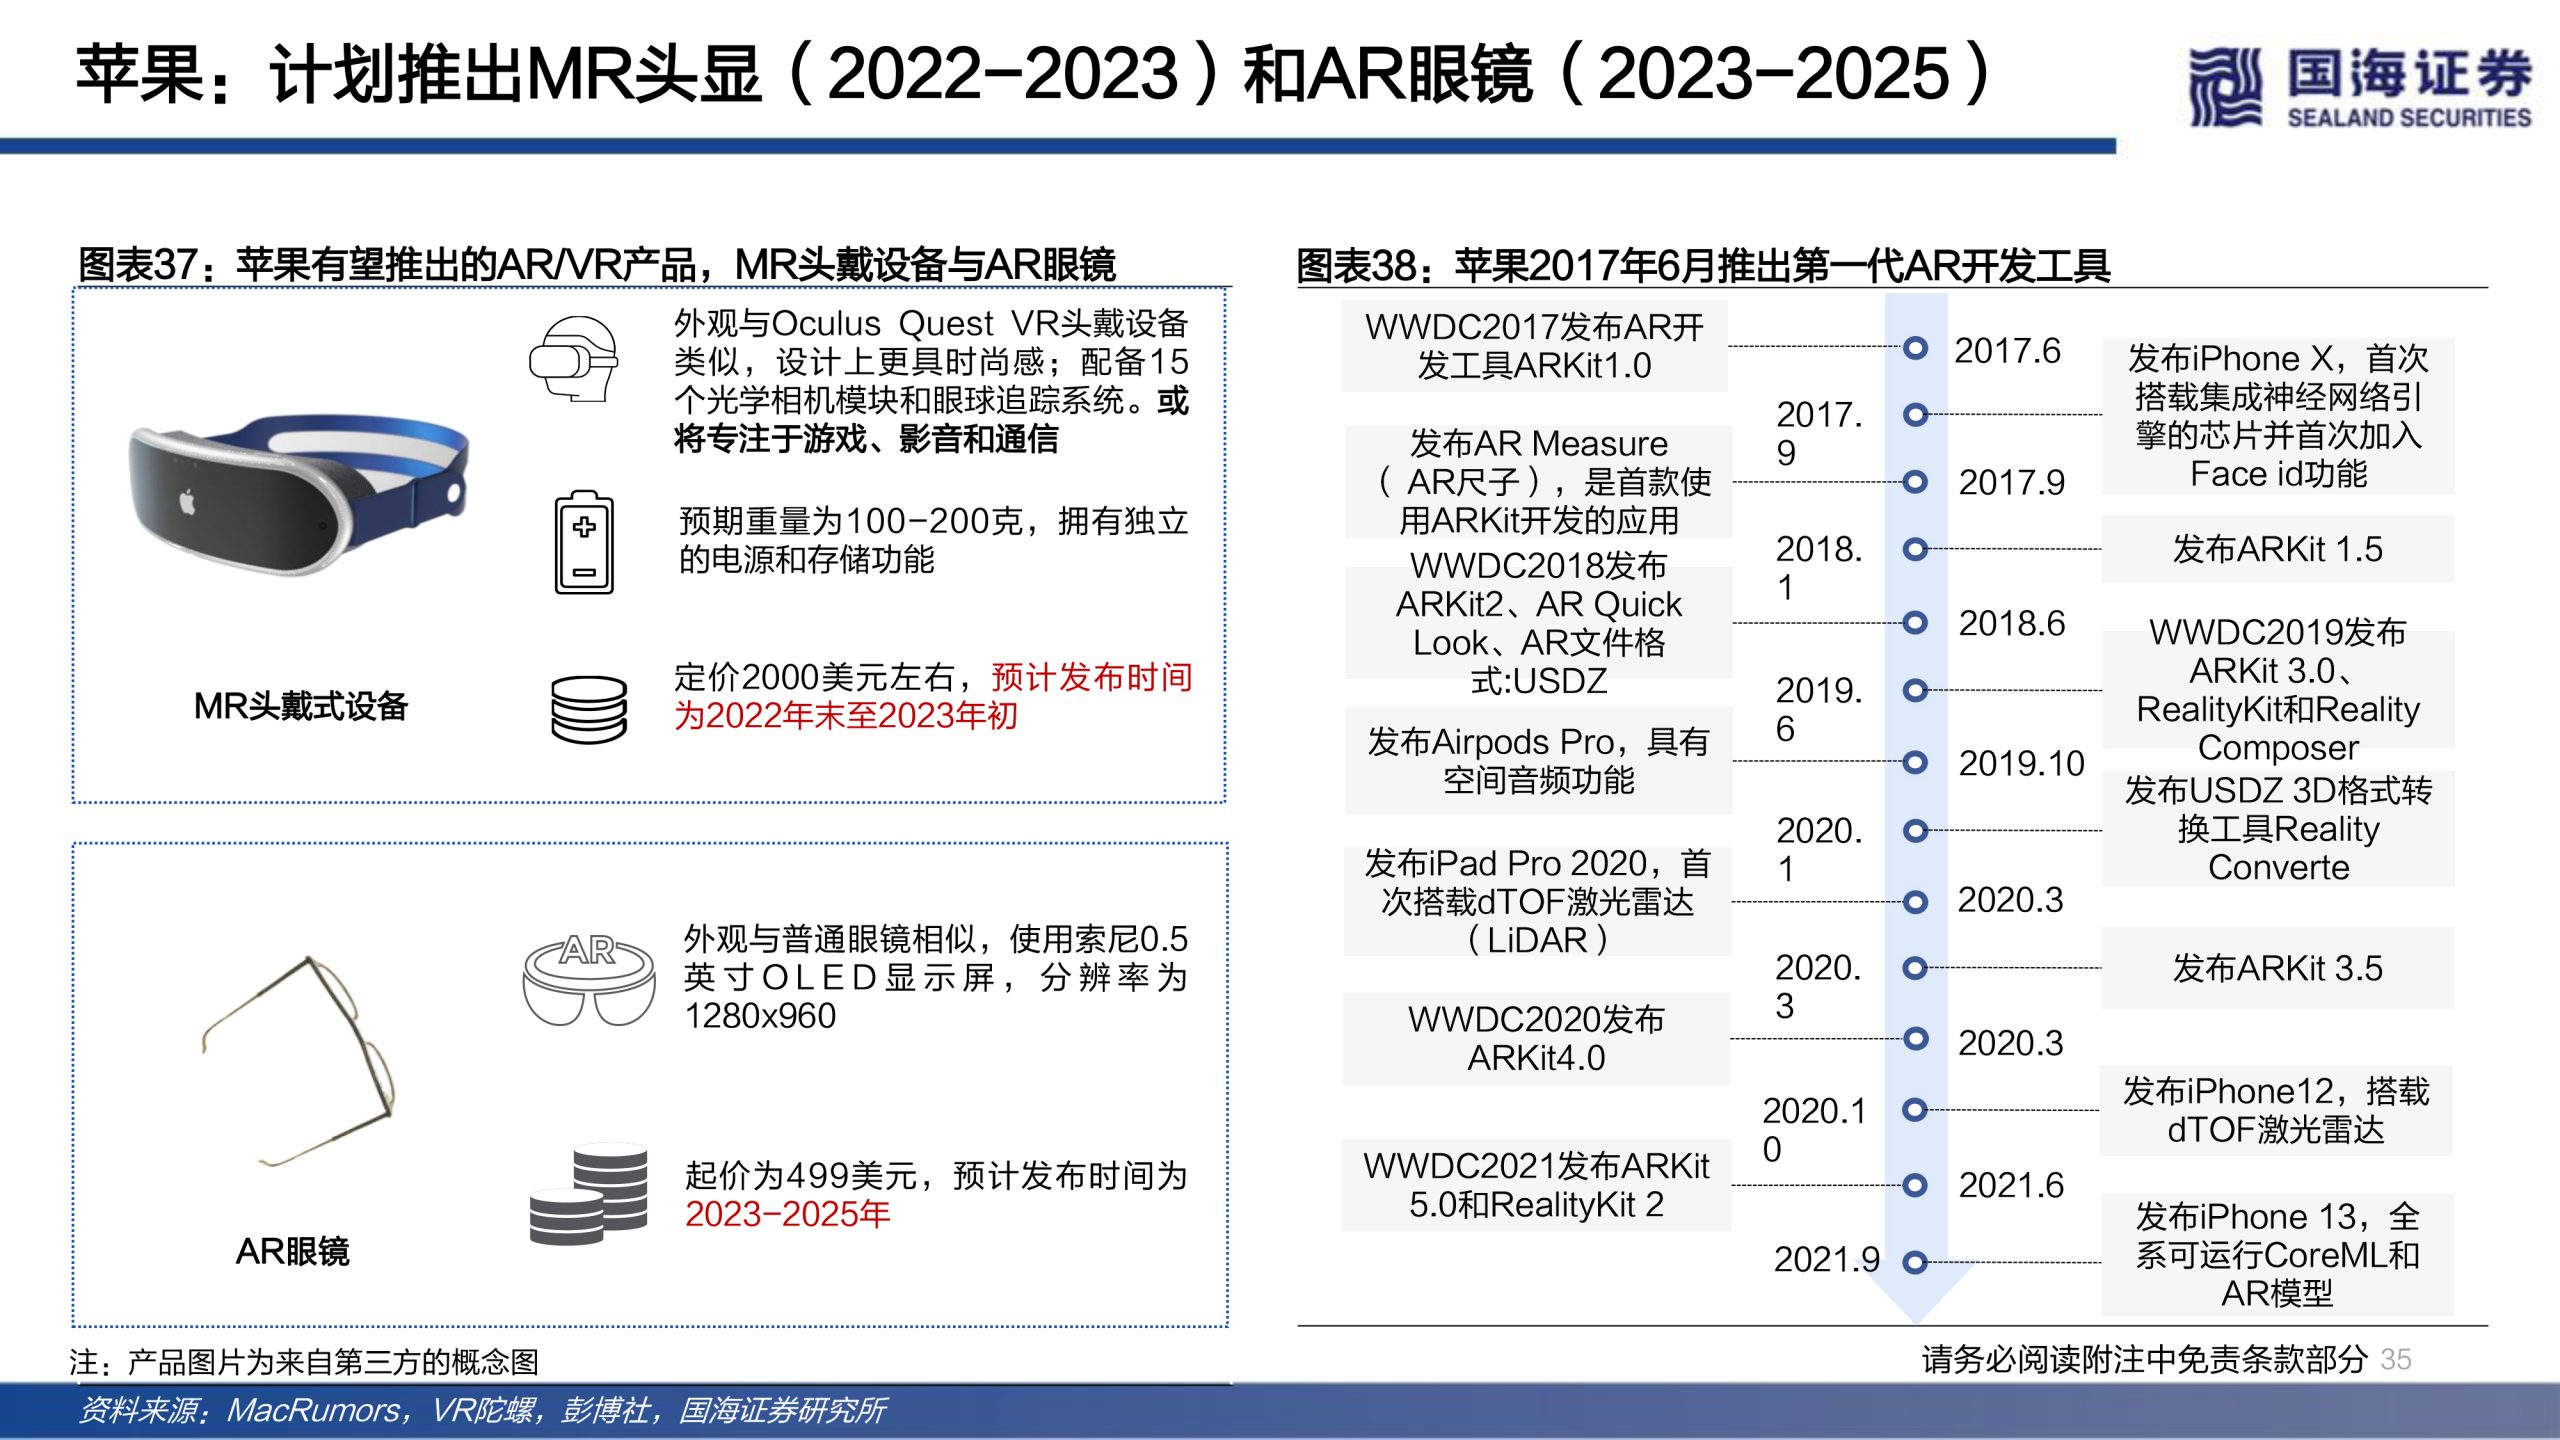Click the 发布ARKit 1.5 text box
Screen dimensions: 2560x1440
[2278, 549]
